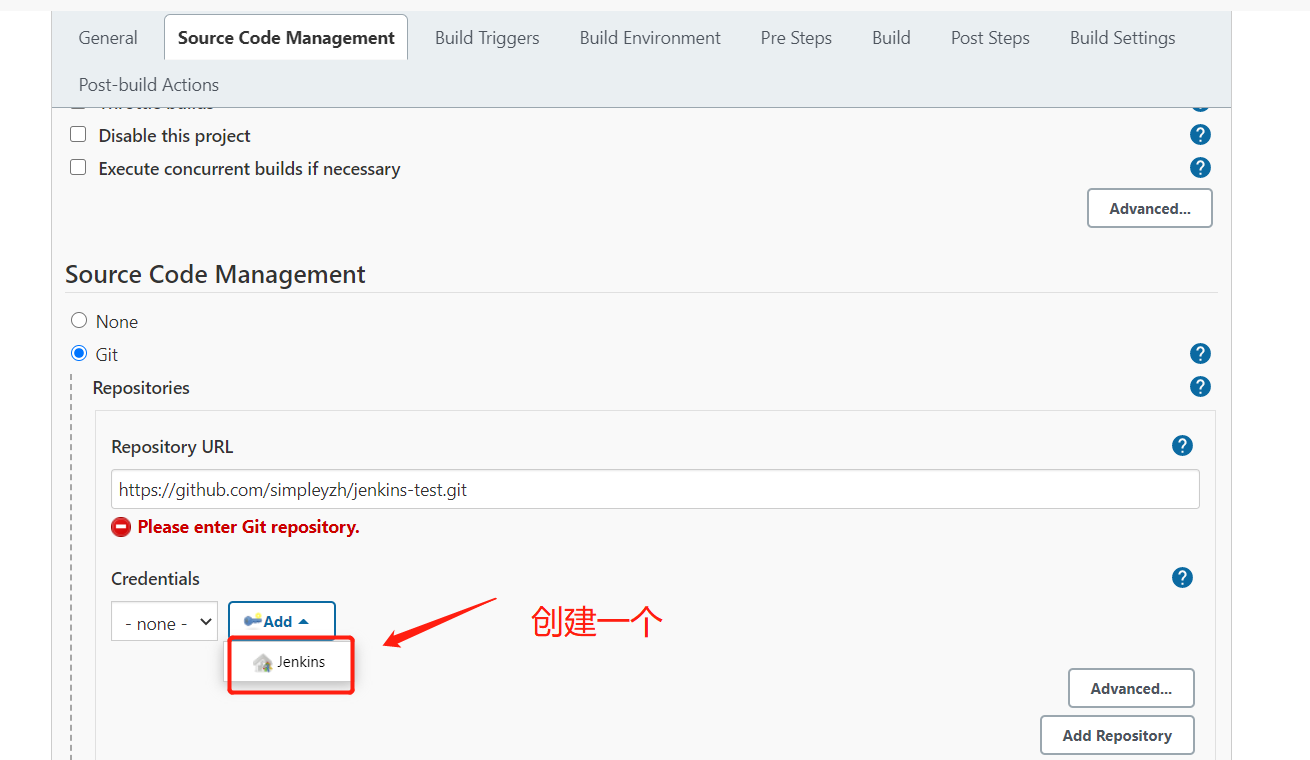
Task: Click the Credentials label
Action: tap(155, 578)
